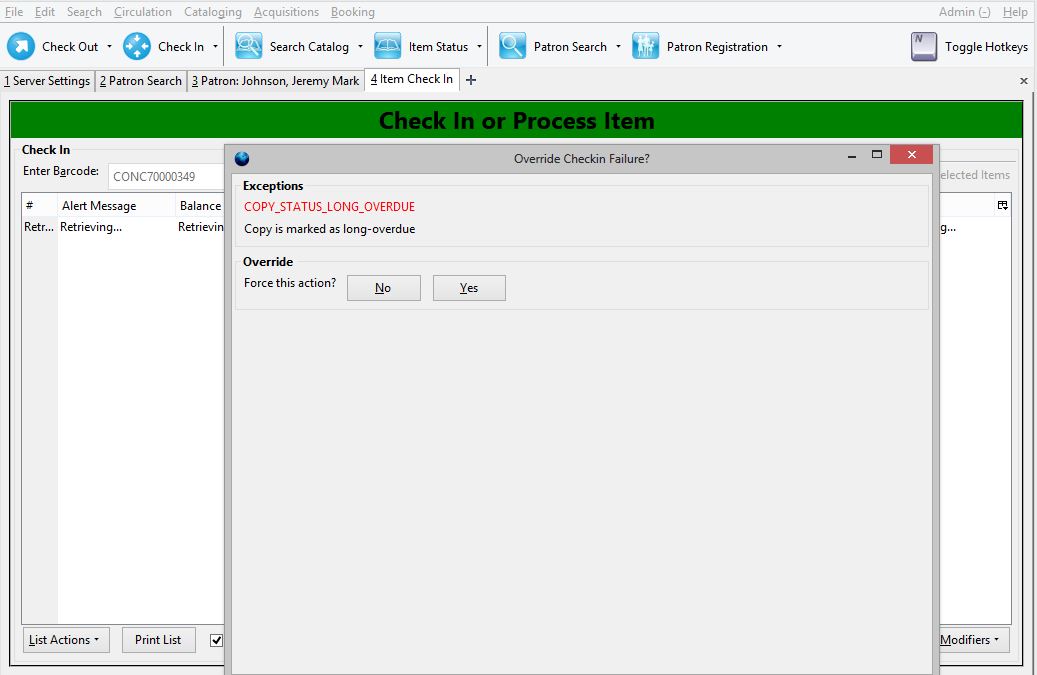The height and width of the screenshot is (675, 1037).
Task: Choose No to cancel the override
Action: pyautogui.click(x=384, y=288)
